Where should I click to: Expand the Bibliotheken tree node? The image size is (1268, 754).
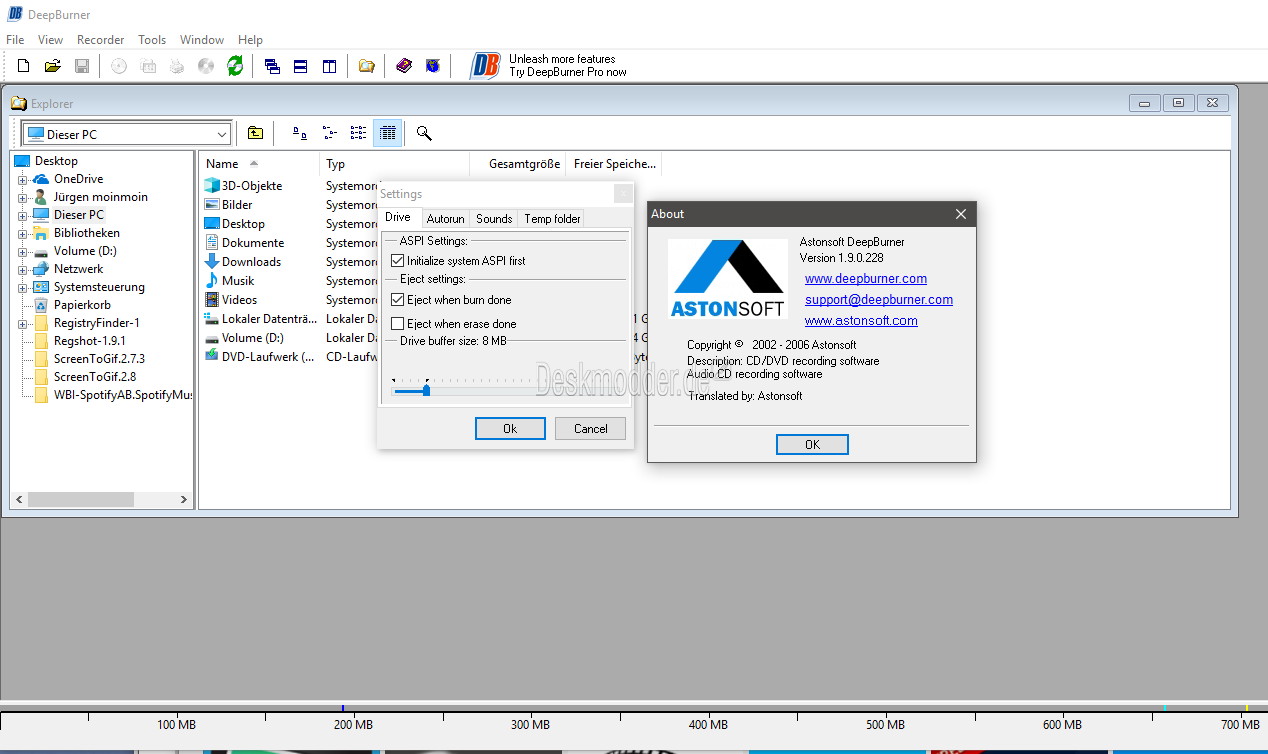pos(22,233)
